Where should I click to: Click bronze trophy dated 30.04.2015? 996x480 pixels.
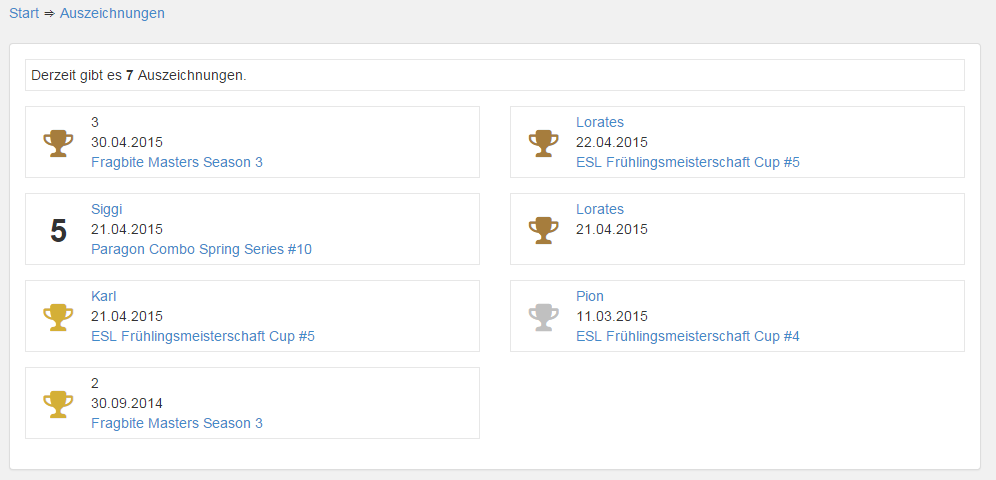click(58, 143)
